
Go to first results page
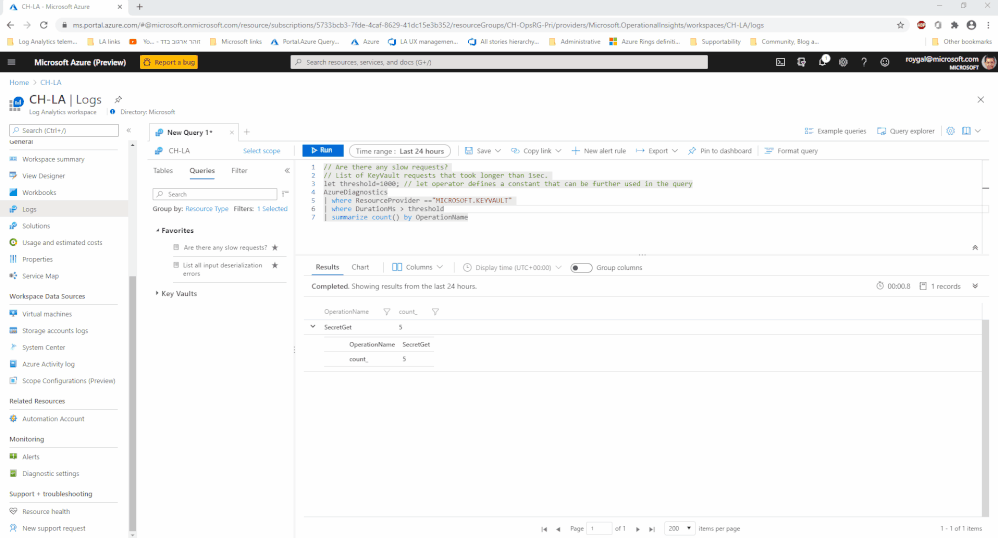coord(544,529)
